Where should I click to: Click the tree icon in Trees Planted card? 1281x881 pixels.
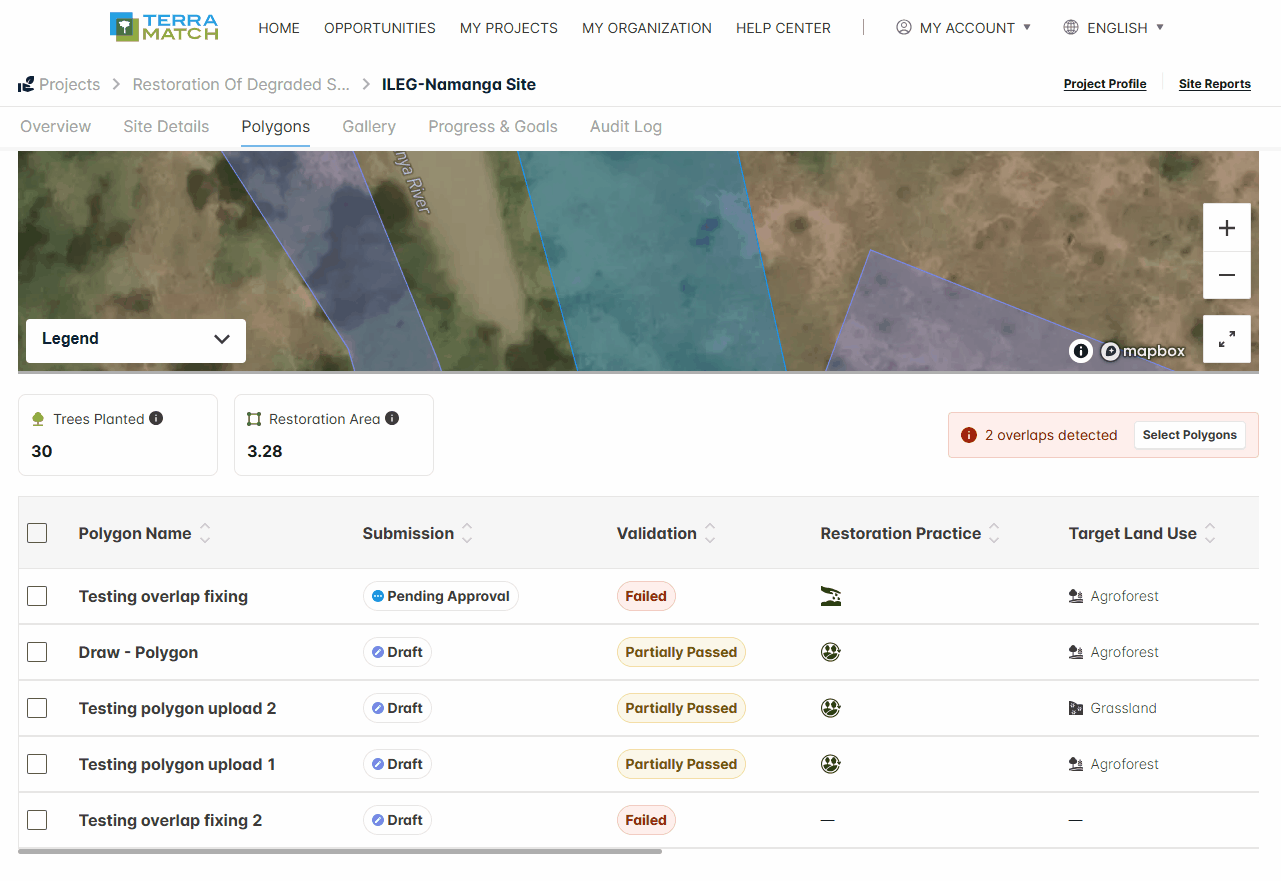39,419
